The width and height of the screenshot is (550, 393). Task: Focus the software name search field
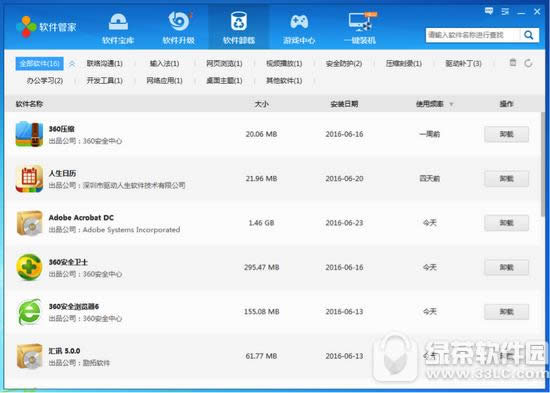(x=473, y=35)
